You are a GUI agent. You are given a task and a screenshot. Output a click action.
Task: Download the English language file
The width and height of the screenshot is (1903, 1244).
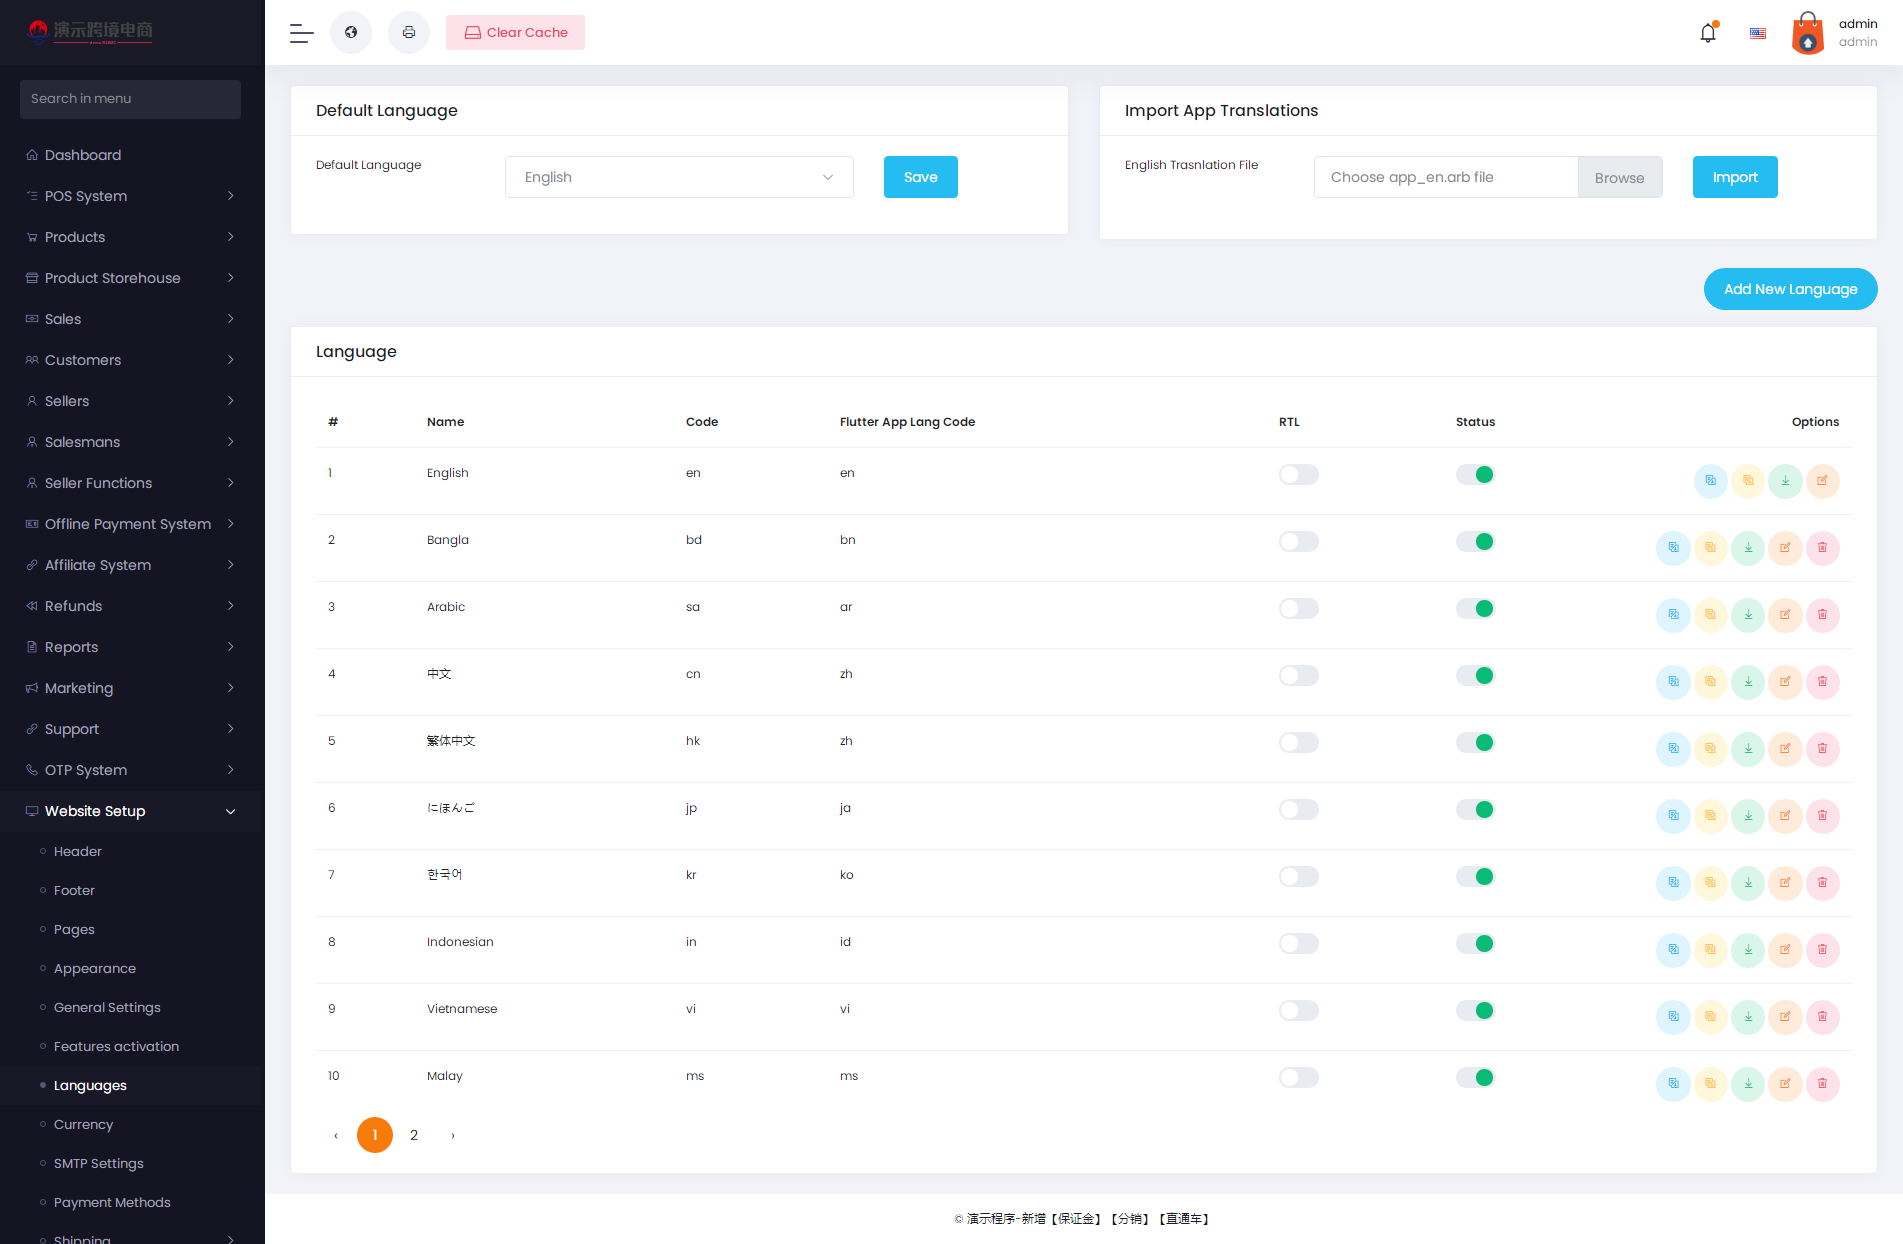click(1785, 481)
